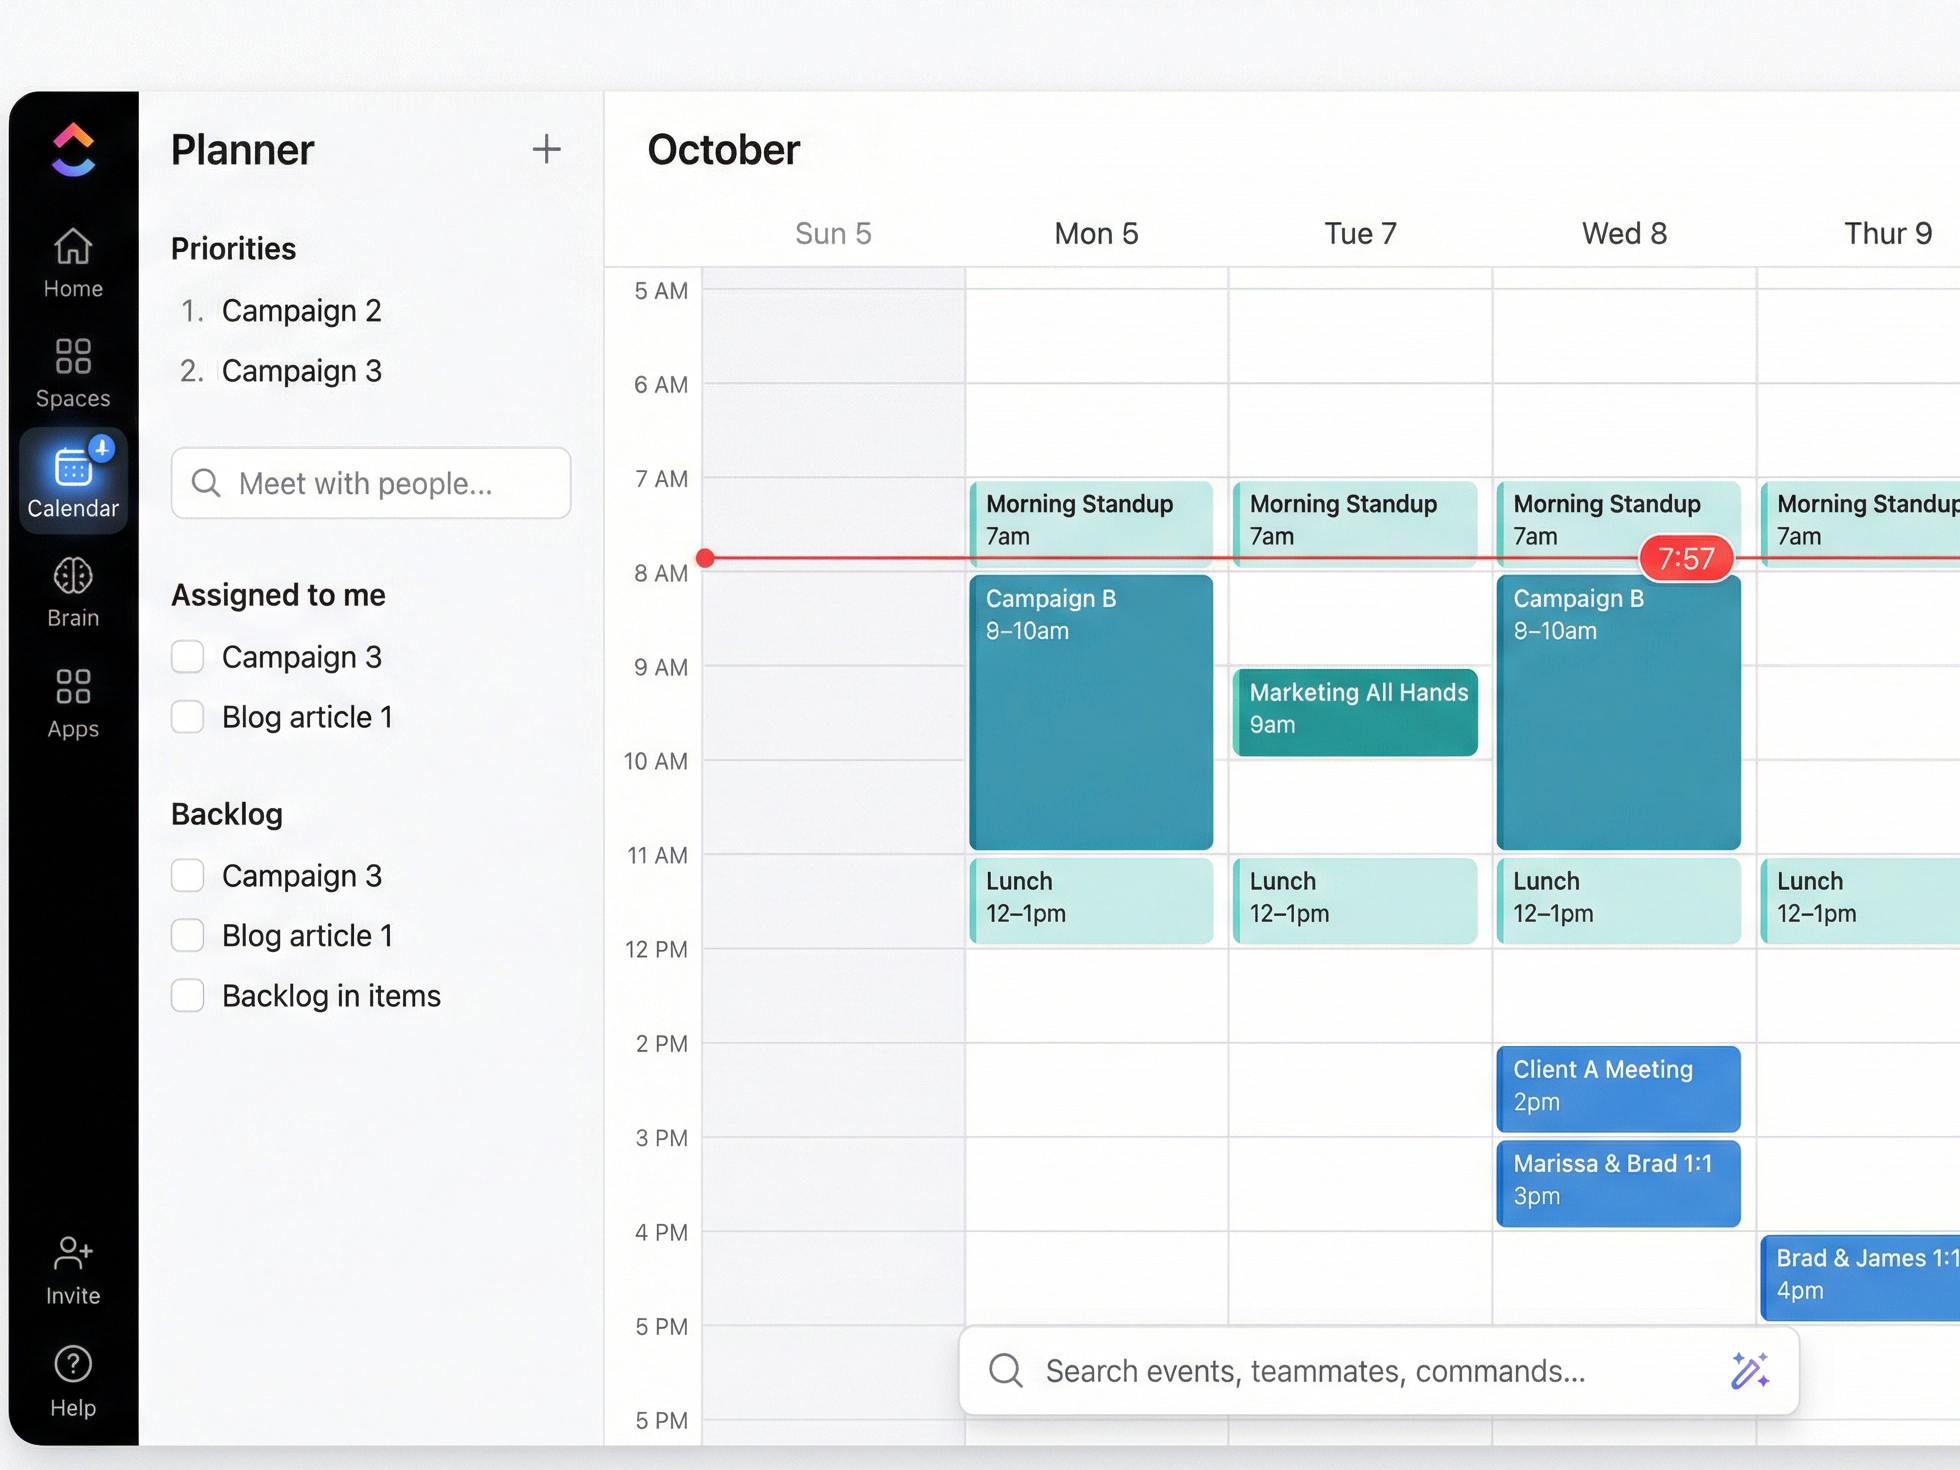Image resolution: width=1960 pixels, height=1470 pixels.
Task: Open Spaces from the sidebar
Action: pos(71,370)
